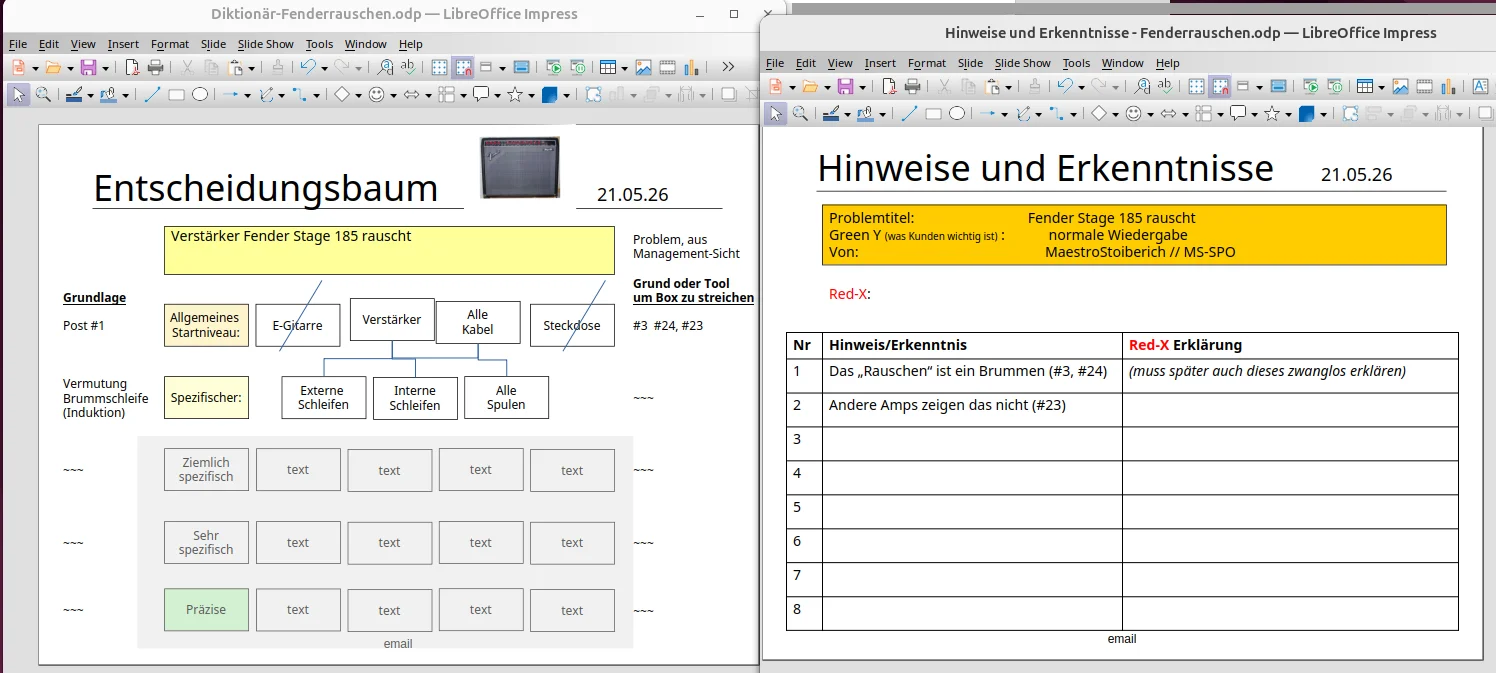Toggle Snap to Grid in Diktionär-Fenderrauschen window
Viewport: 1496px width, 673px height.
463,68
